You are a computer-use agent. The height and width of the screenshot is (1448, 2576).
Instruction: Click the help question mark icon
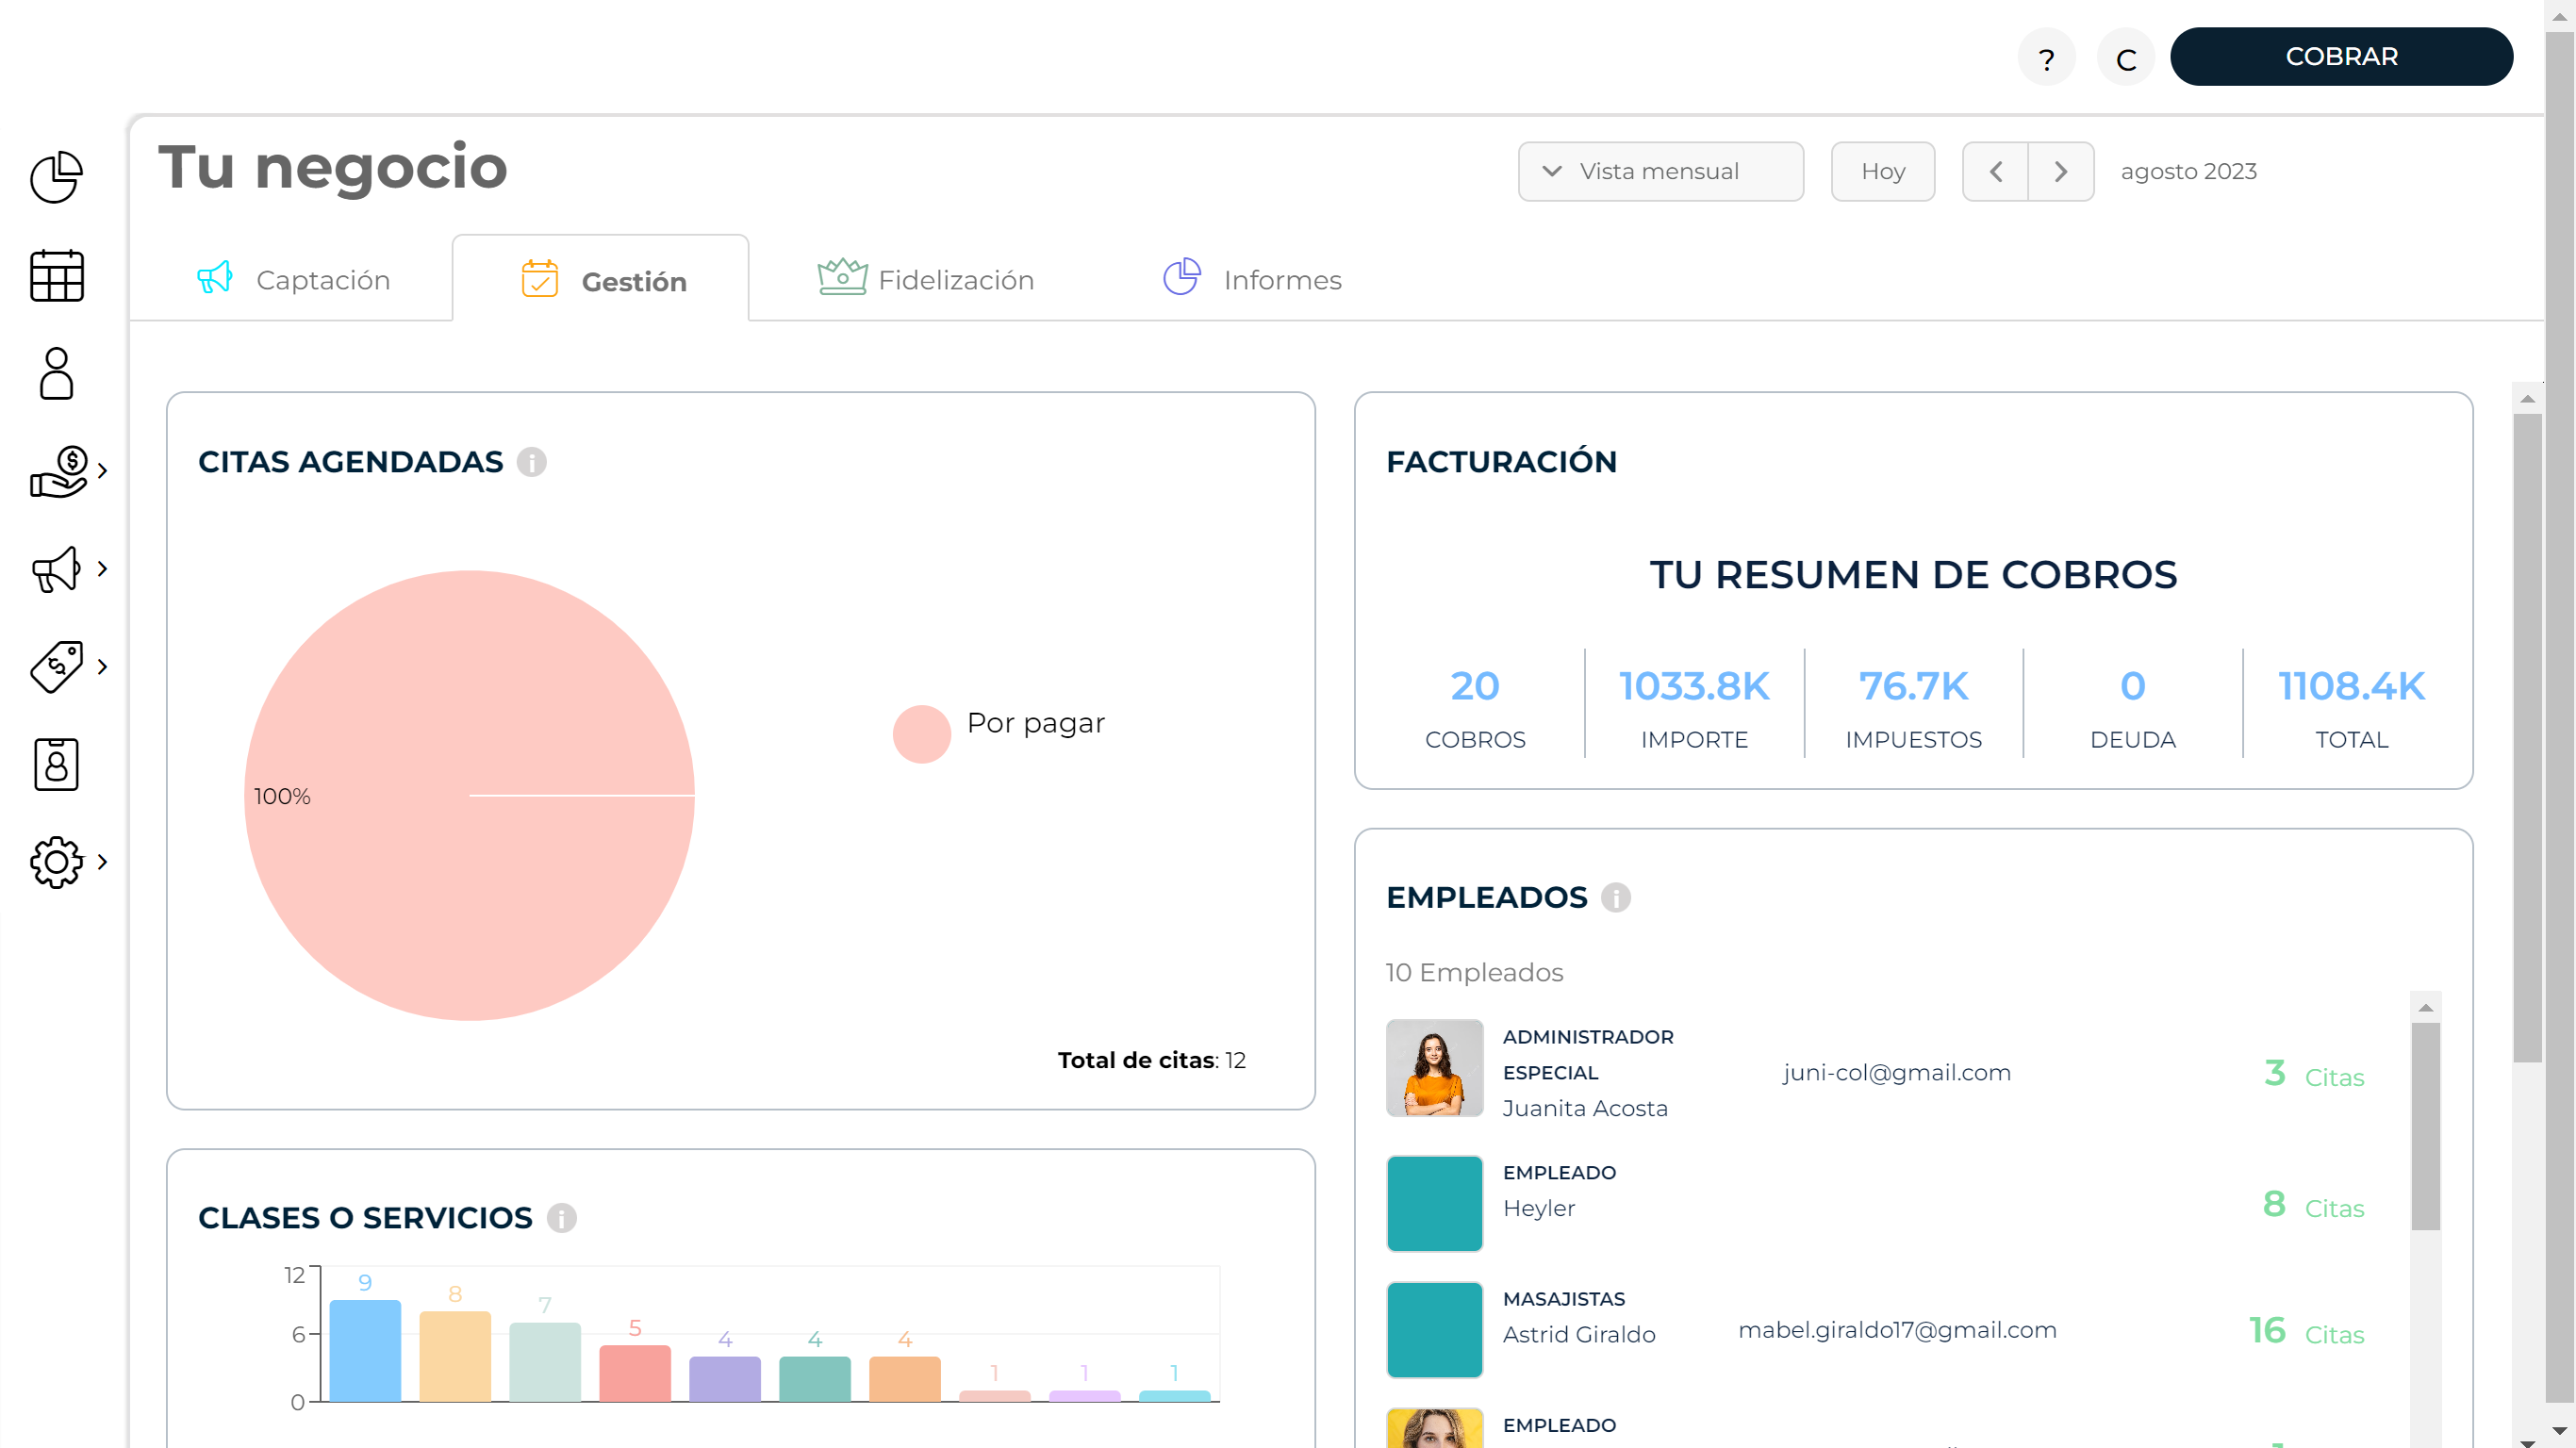[2046, 58]
